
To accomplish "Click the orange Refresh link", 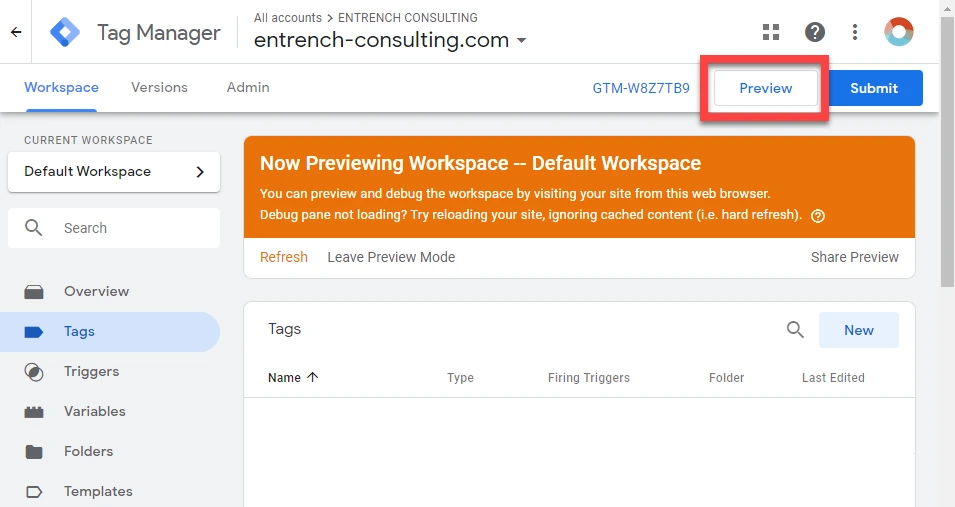I will 284,257.
